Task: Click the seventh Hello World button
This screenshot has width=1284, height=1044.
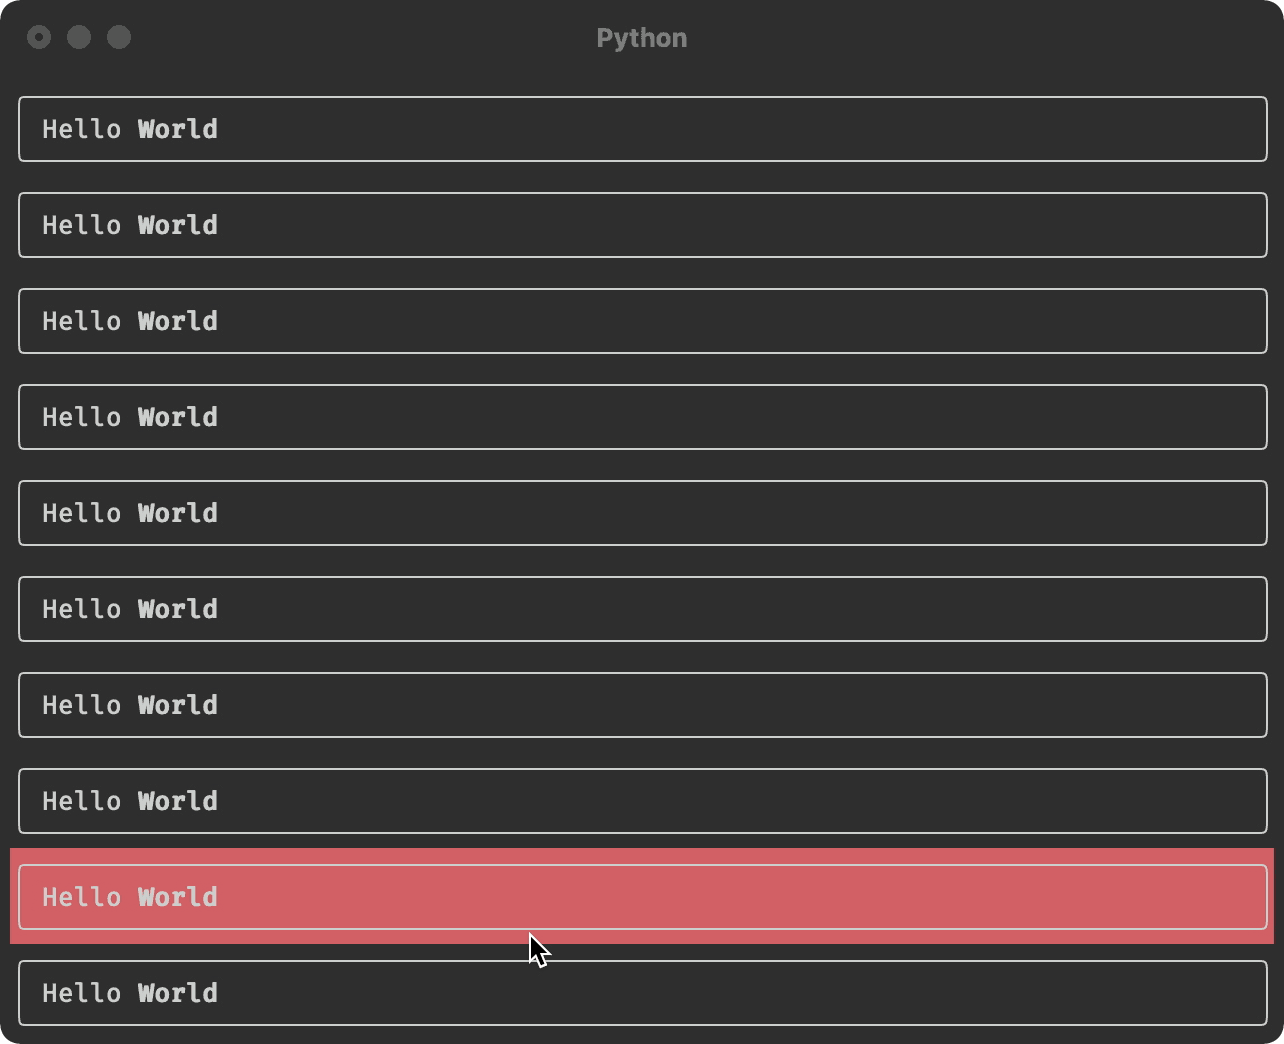Action: click(x=642, y=705)
